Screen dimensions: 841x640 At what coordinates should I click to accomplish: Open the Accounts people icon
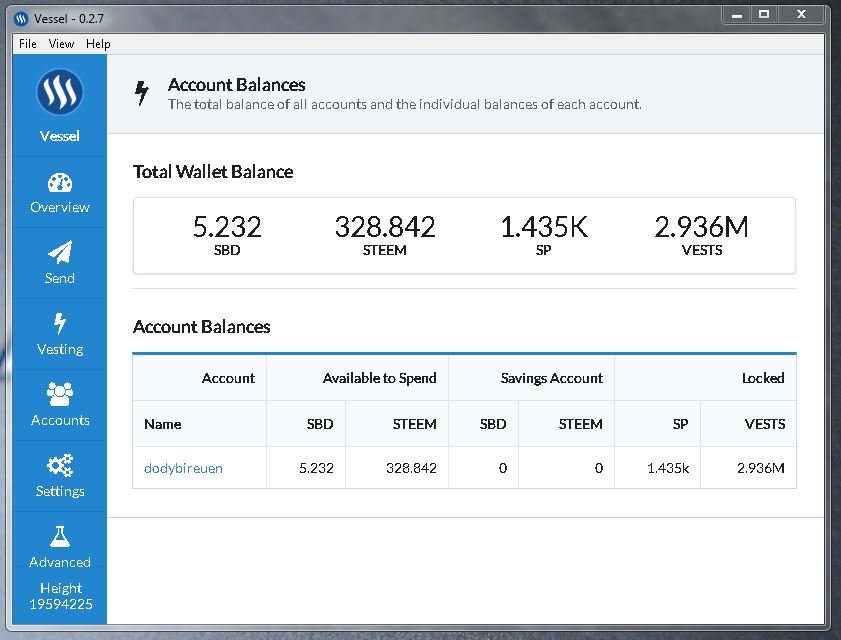(60, 394)
